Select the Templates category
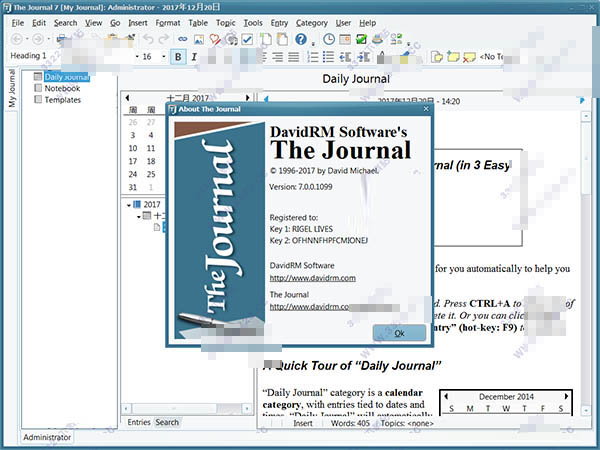 click(x=63, y=100)
